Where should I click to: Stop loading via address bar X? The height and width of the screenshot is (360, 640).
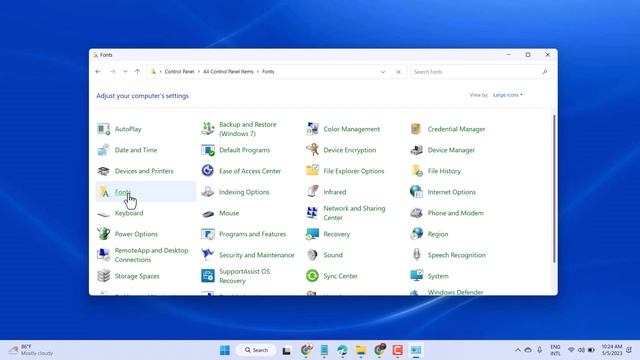click(398, 72)
